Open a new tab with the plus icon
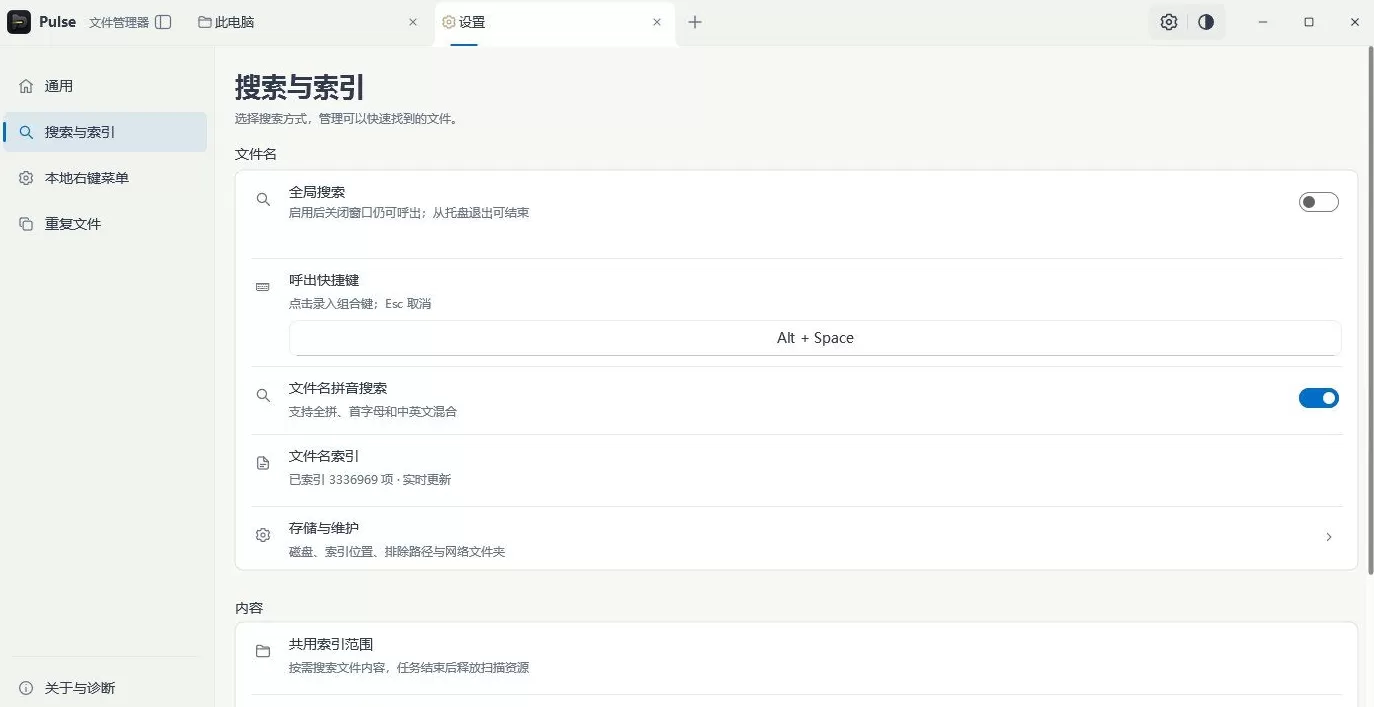Image resolution: width=1374 pixels, height=707 pixels. pyautogui.click(x=695, y=22)
